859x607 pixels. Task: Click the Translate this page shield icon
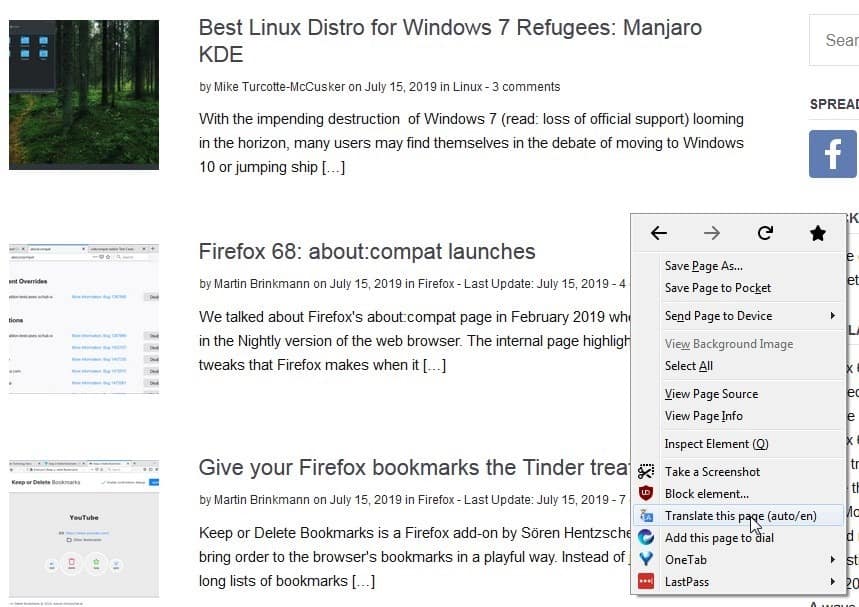pyautogui.click(x=647, y=515)
